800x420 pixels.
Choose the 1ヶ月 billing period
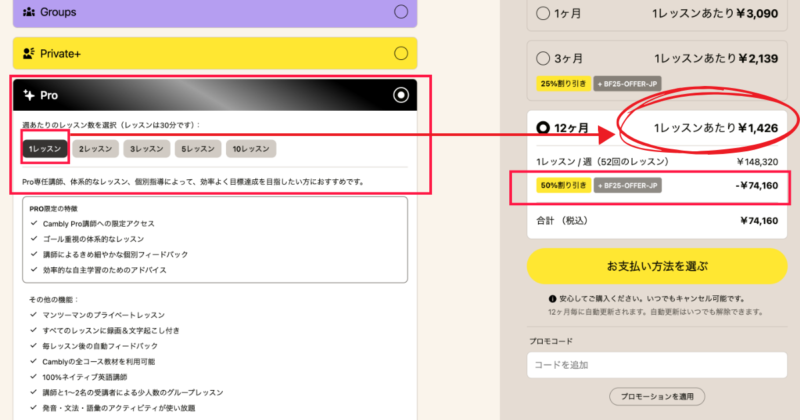click(543, 14)
